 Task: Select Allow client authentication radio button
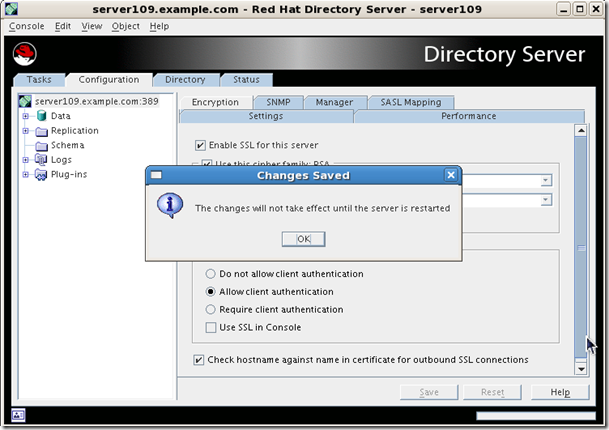[x=211, y=292]
